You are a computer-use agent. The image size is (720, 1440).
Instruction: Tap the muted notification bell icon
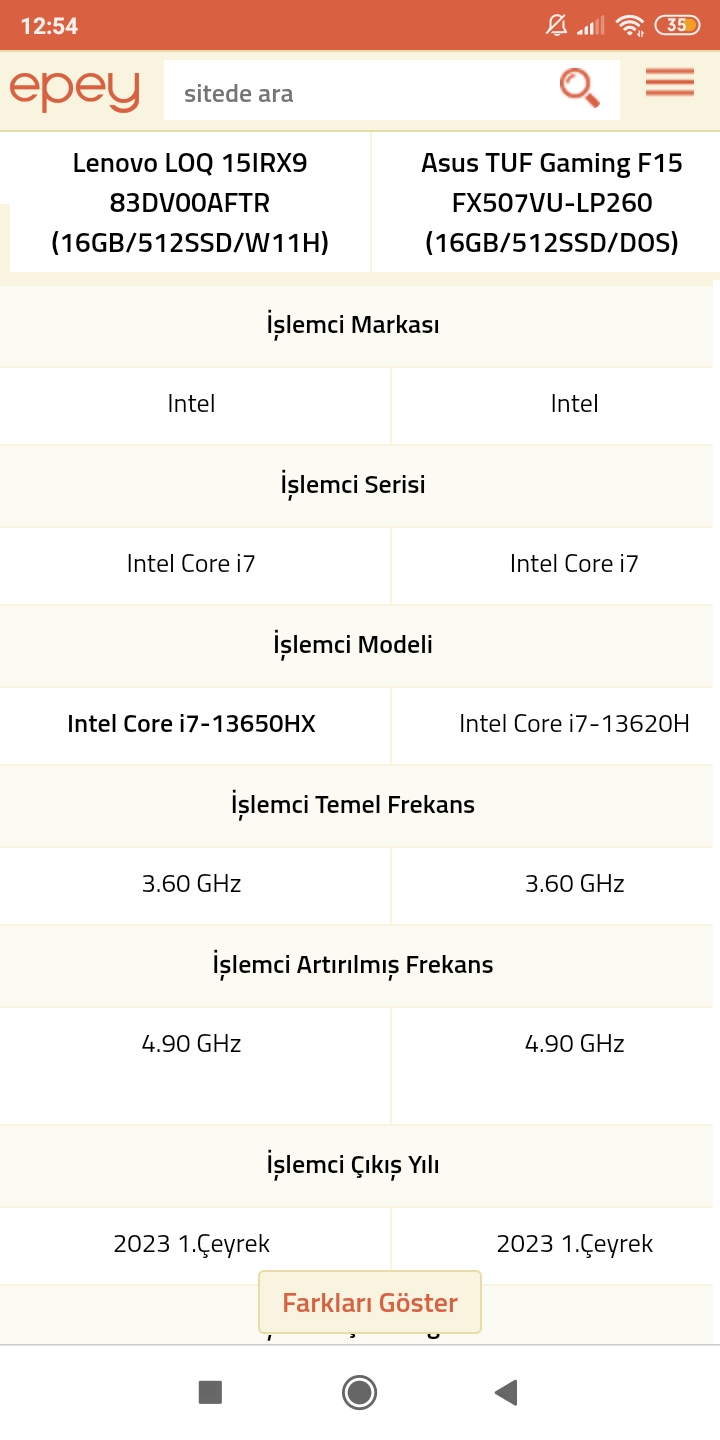pyautogui.click(x=557, y=26)
